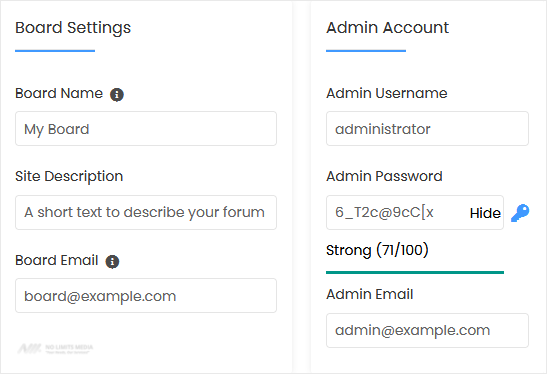
Task: Click the Admin Email label
Action: pos(369,294)
